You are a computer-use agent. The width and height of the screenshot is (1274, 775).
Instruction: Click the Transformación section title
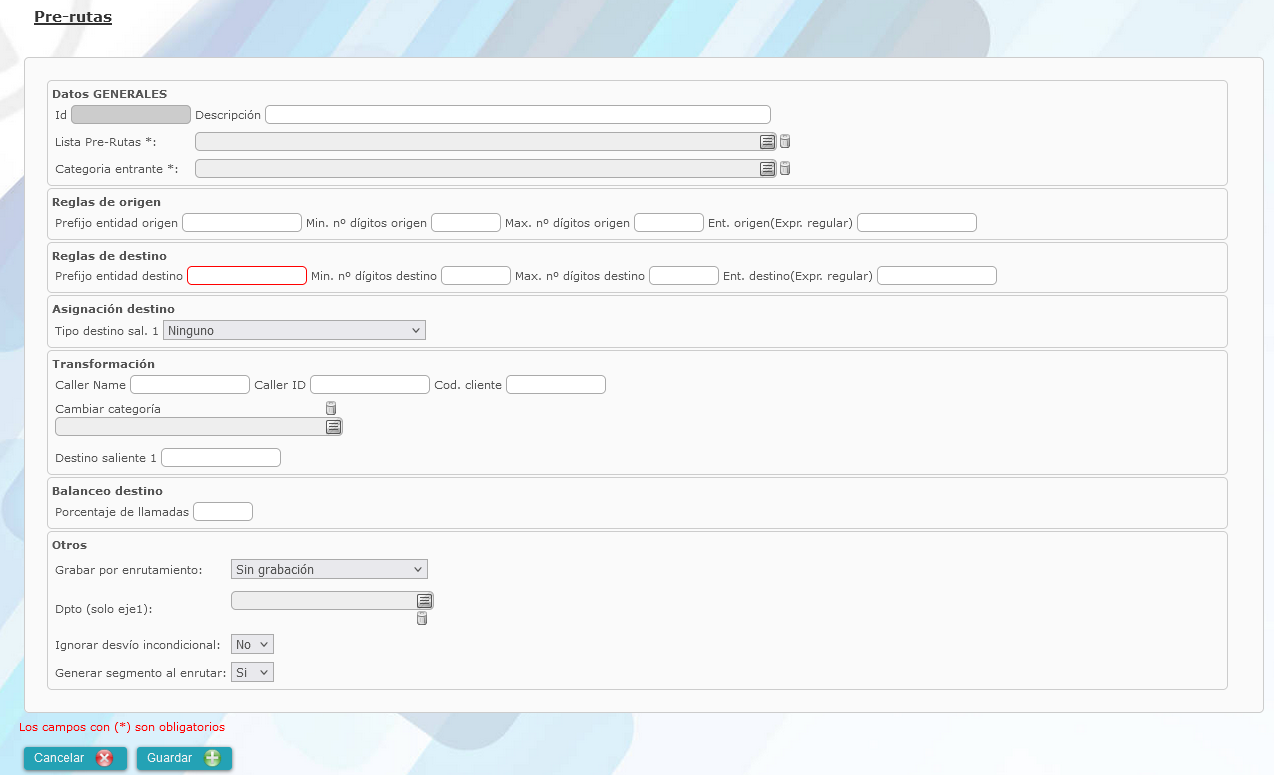point(104,364)
